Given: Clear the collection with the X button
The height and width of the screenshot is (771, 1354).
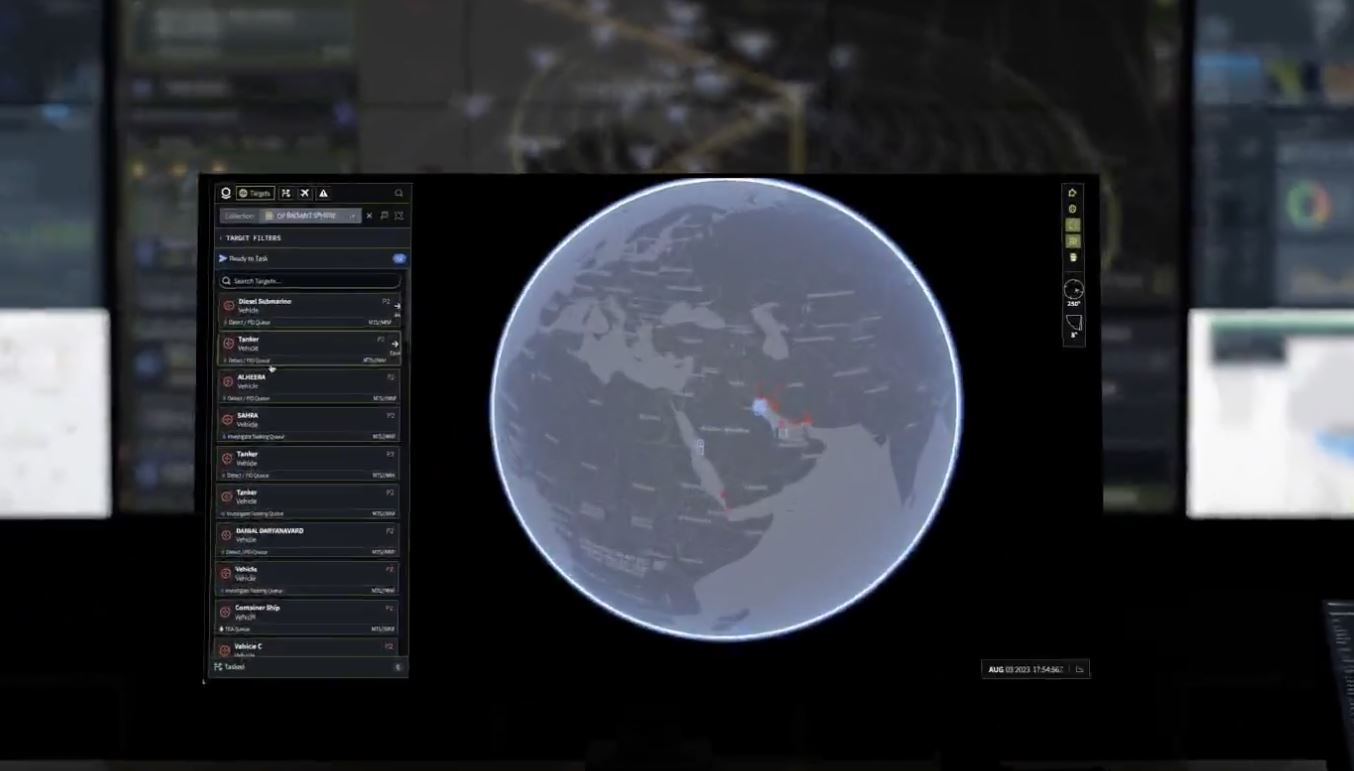Looking at the screenshot, I should pyautogui.click(x=369, y=215).
